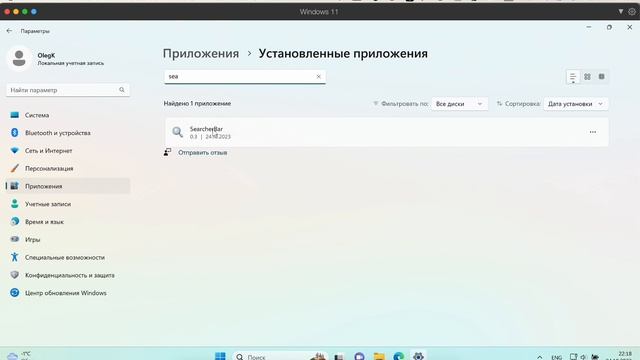Open the SearcherBar three-dot menu
Screen dimensions: 640x360
coord(593,132)
